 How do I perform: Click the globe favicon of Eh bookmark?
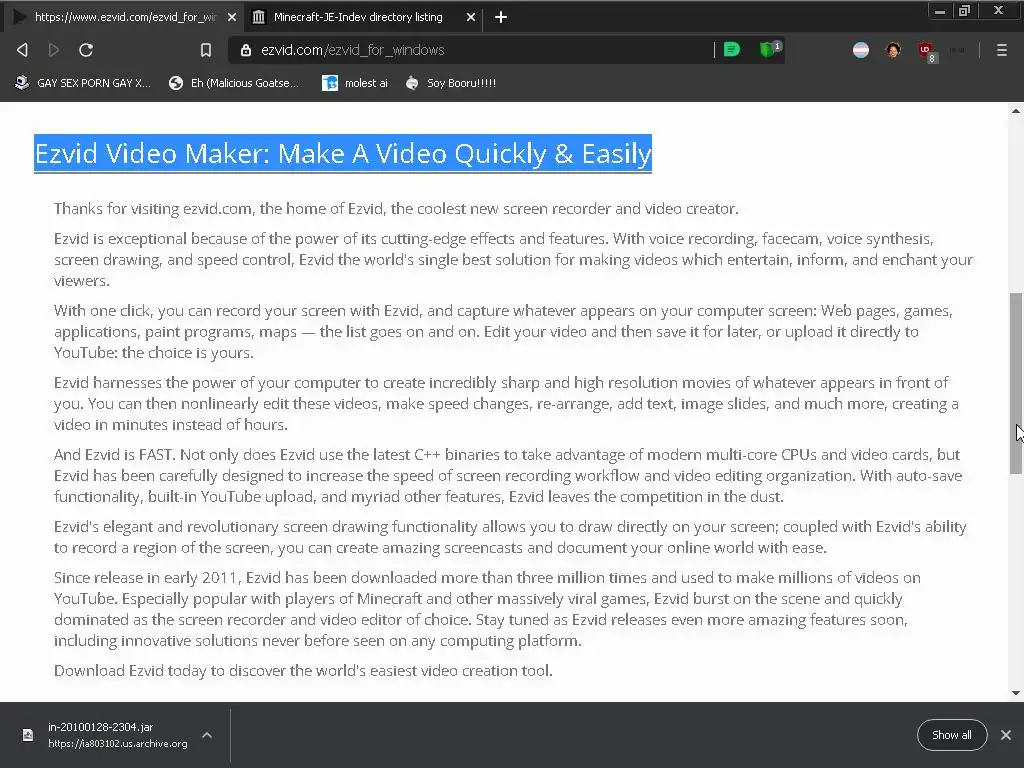tap(176, 83)
